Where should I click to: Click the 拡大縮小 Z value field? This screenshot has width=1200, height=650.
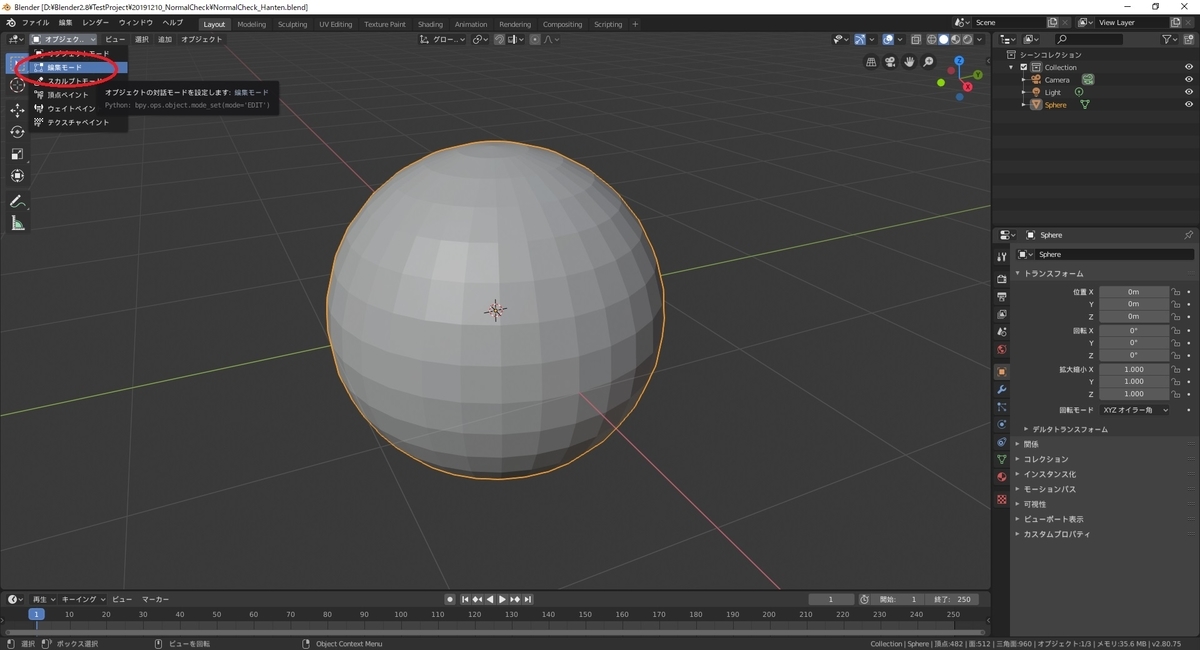coord(1134,394)
